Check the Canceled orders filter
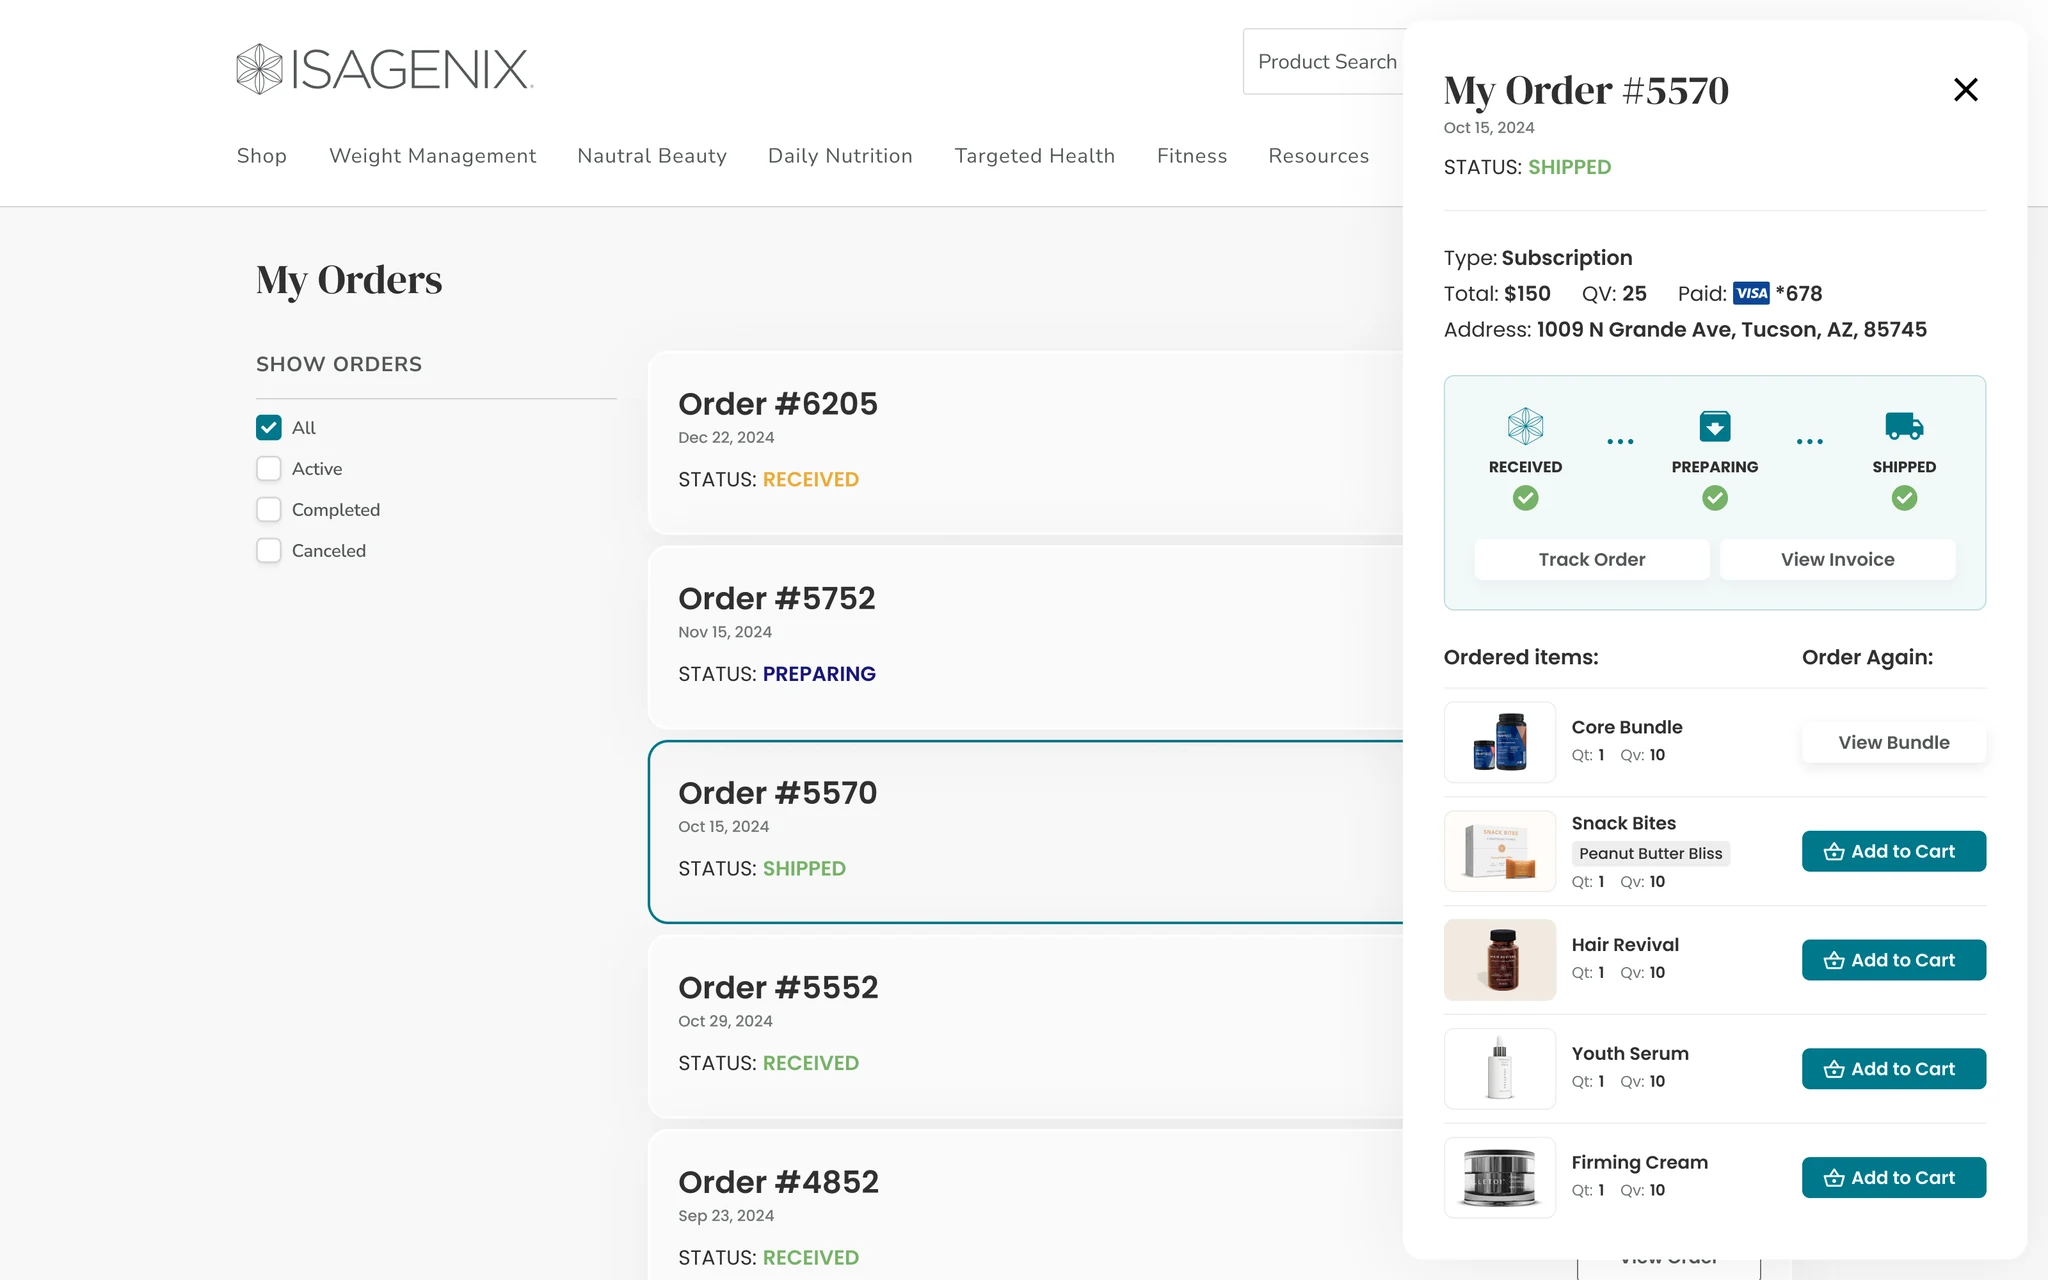 click(268, 551)
